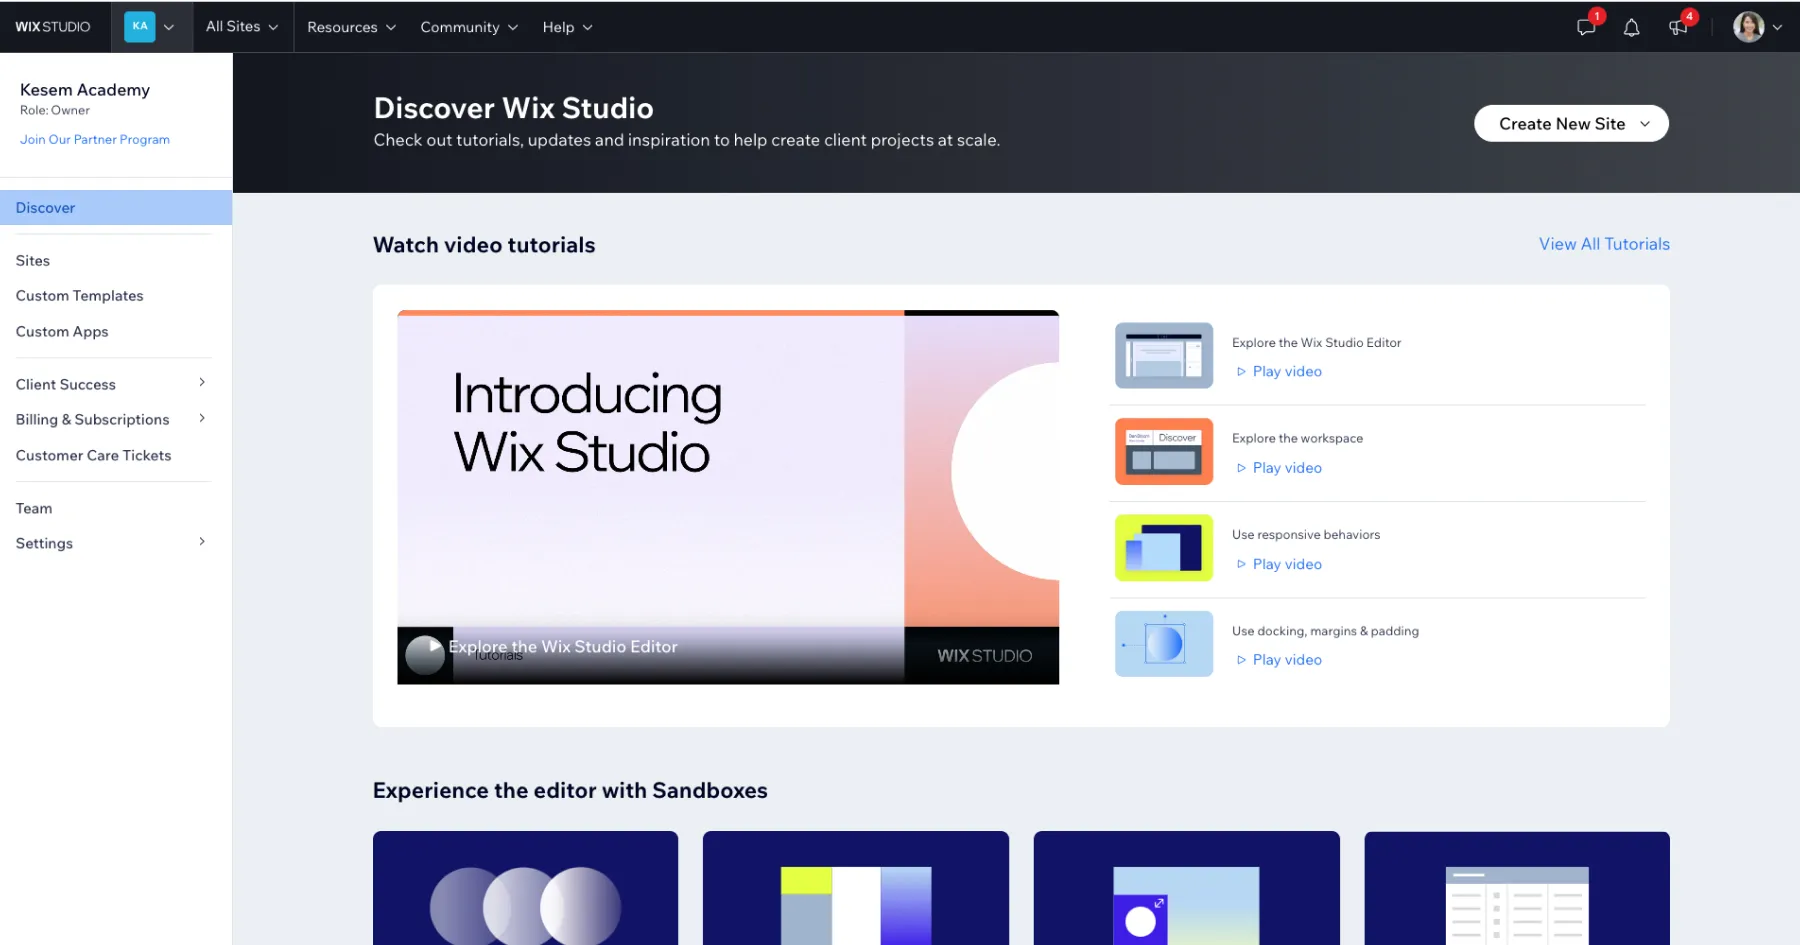This screenshot has height=945, width=1800.
Task: Select Discover in the sidebar
Action: point(116,208)
